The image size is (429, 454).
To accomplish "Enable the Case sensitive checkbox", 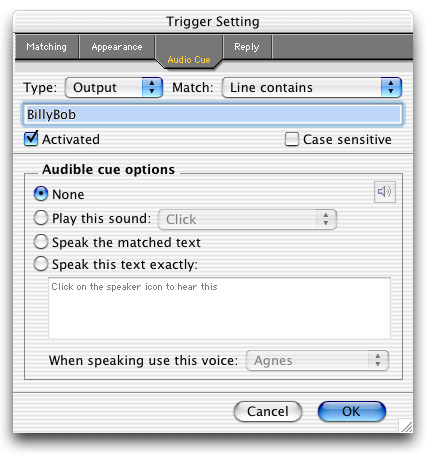I will click(x=292, y=139).
